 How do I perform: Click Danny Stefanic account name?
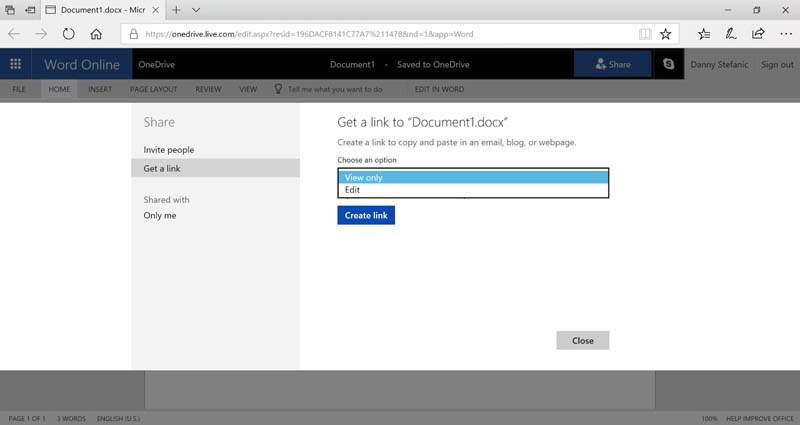tap(719, 64)
